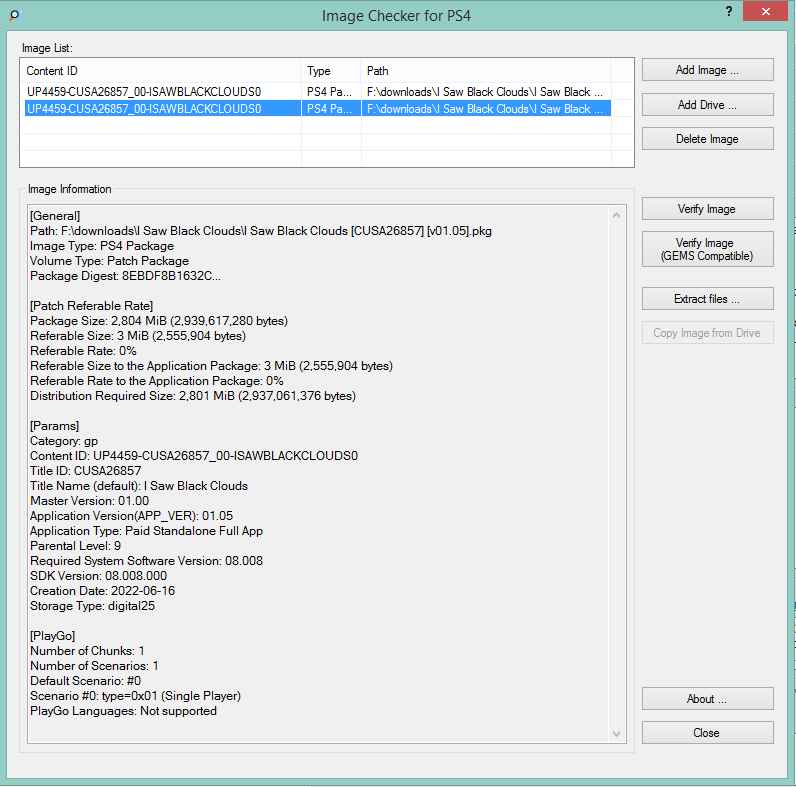Verify the selected image
This screenshot has width=796, height=787.
pyautogui.click(x=708, y=209)
